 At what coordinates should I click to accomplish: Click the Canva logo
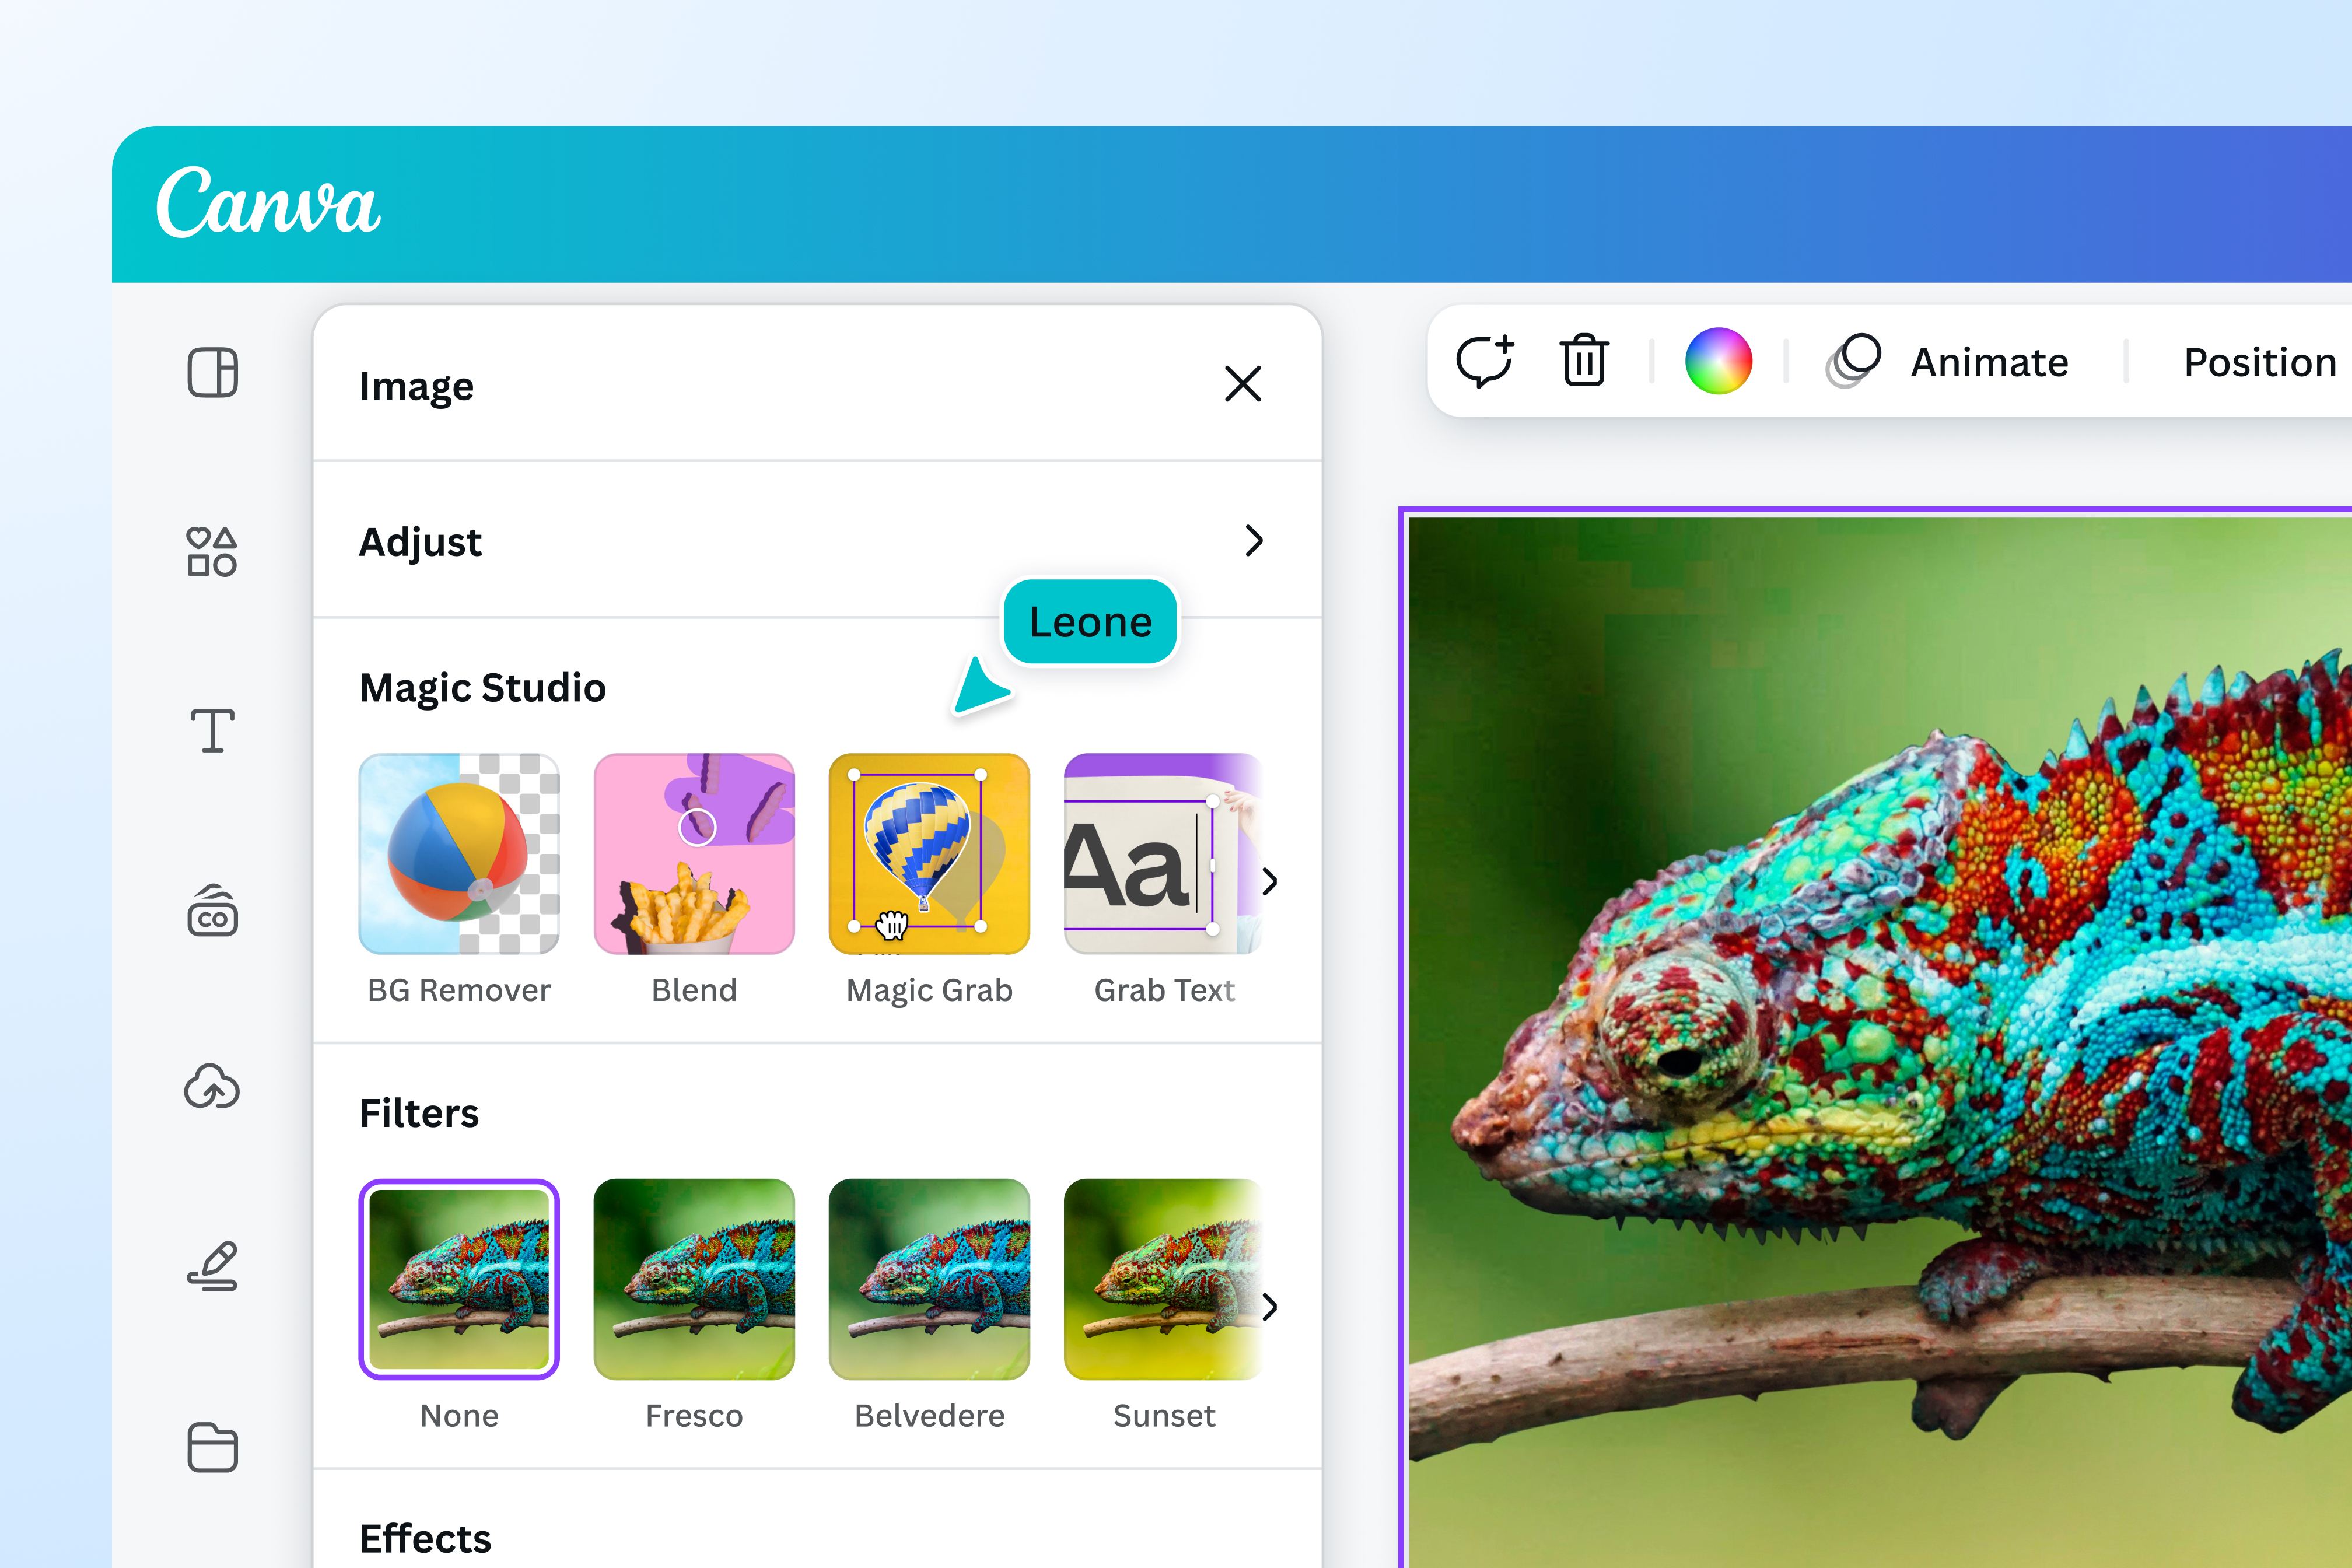(268, 203)
